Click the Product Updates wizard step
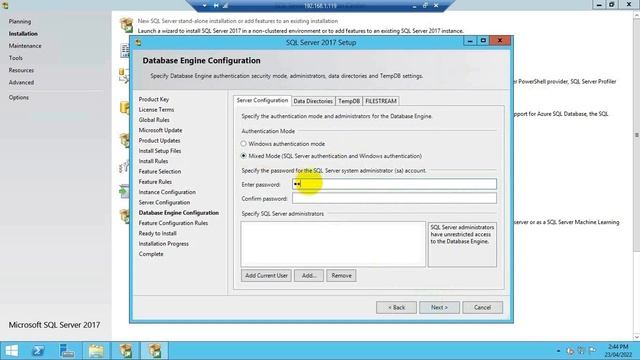 coord(159,141)
